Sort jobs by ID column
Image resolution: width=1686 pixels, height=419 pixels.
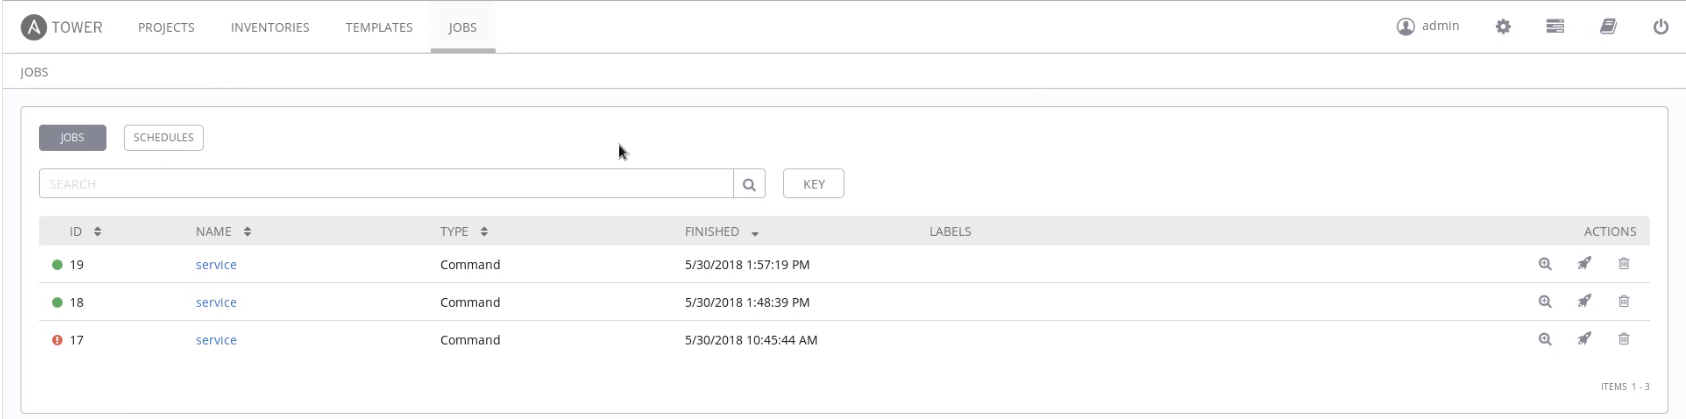point(86,232)
